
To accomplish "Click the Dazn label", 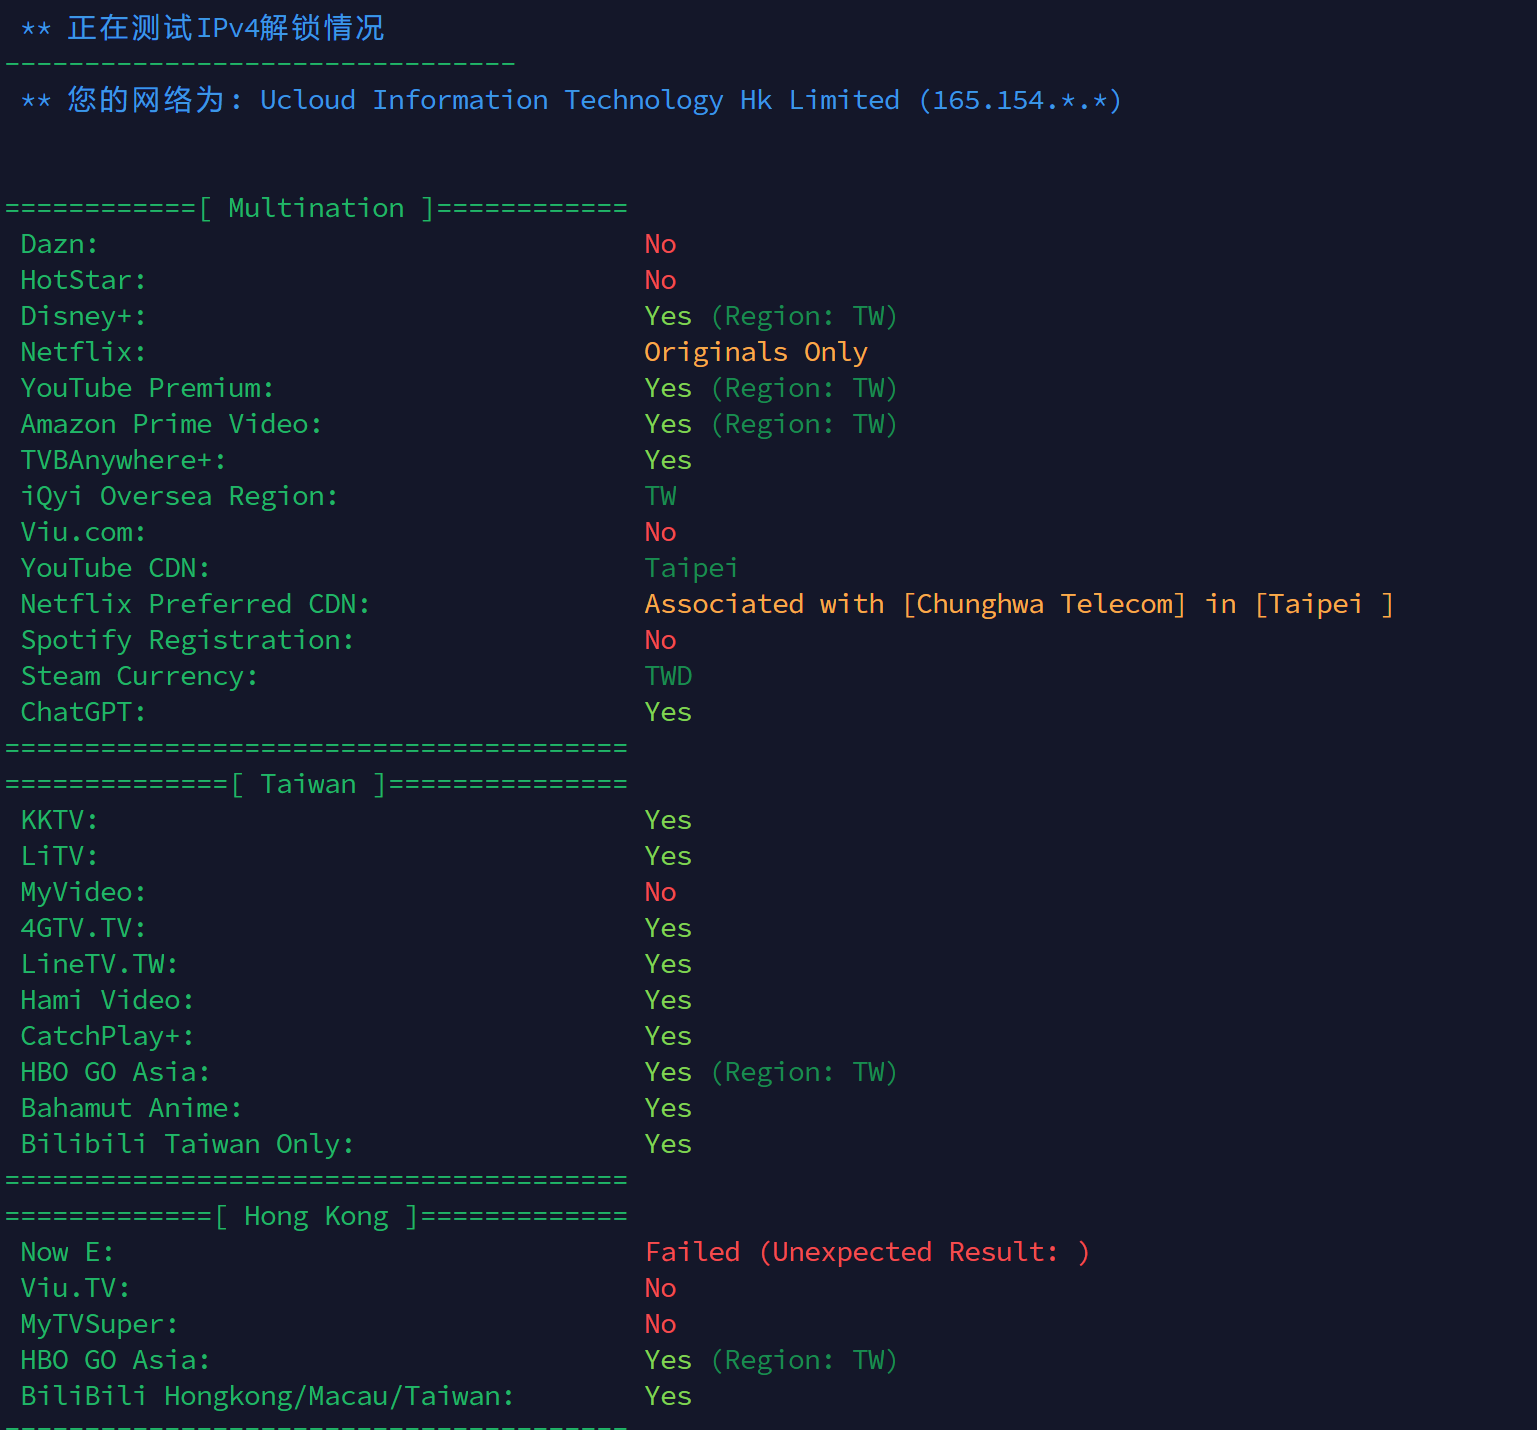I will coord(59,244).
